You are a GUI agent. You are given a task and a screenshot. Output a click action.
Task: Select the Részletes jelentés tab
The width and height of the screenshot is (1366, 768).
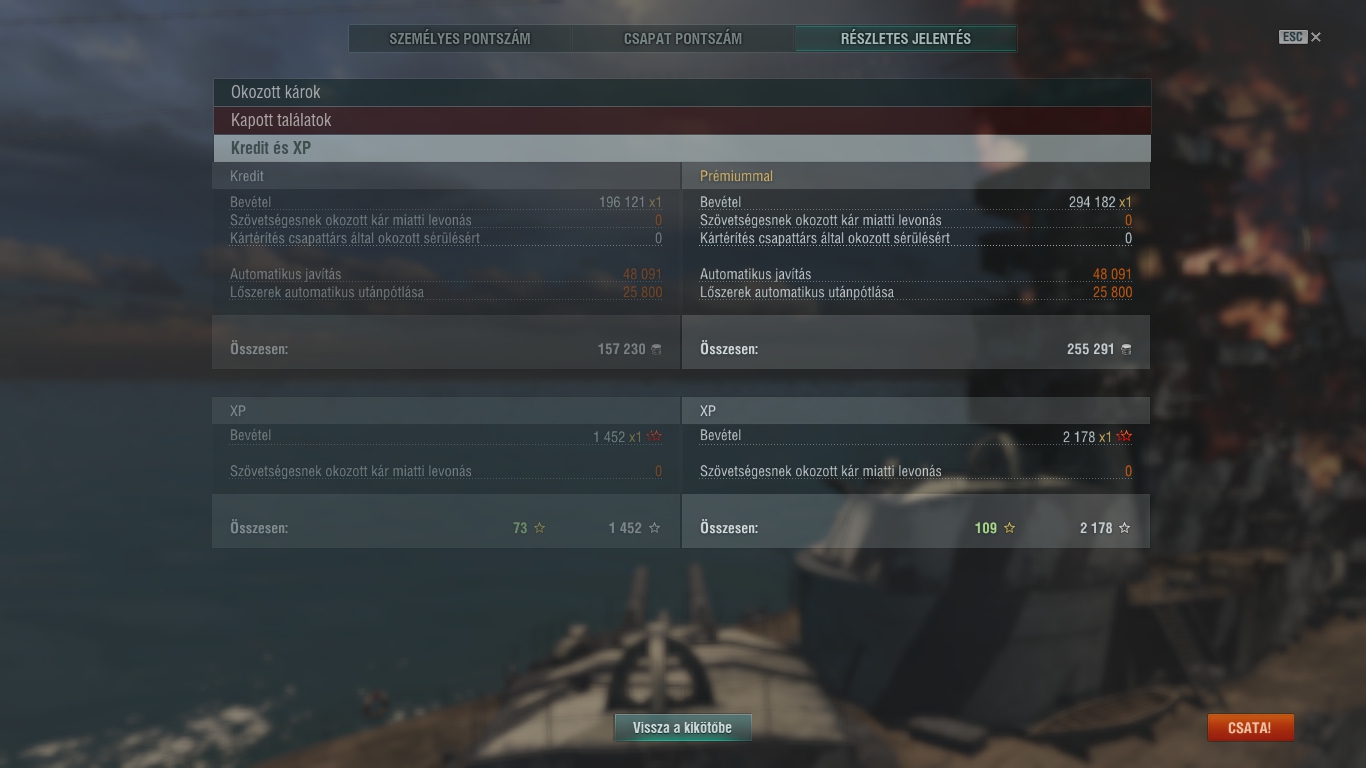click(x=906, y=39)
